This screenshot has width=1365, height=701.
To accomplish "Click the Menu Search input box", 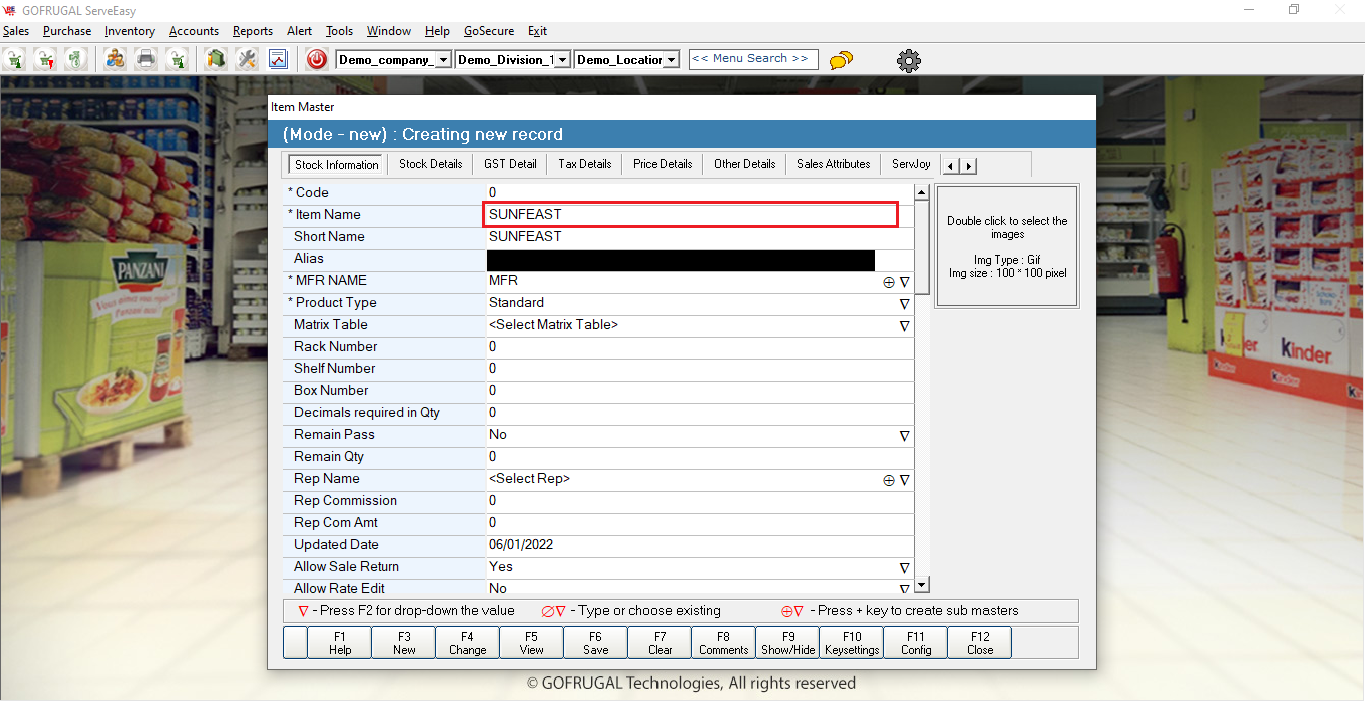I will click(x=753, y=59).
